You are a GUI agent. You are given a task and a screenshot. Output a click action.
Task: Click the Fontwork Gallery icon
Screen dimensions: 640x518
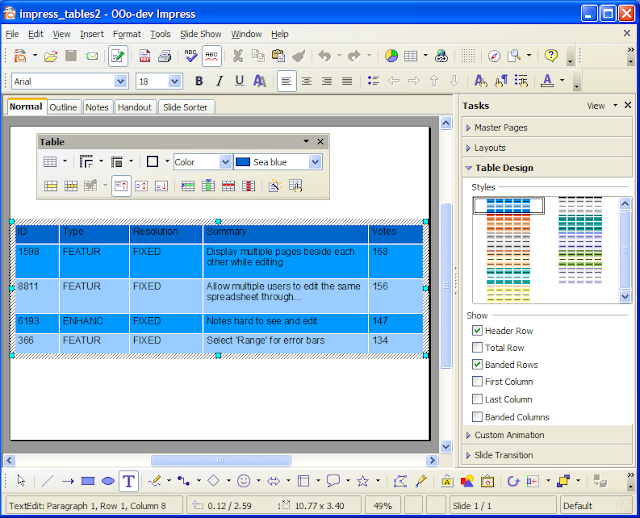point(447,481)
